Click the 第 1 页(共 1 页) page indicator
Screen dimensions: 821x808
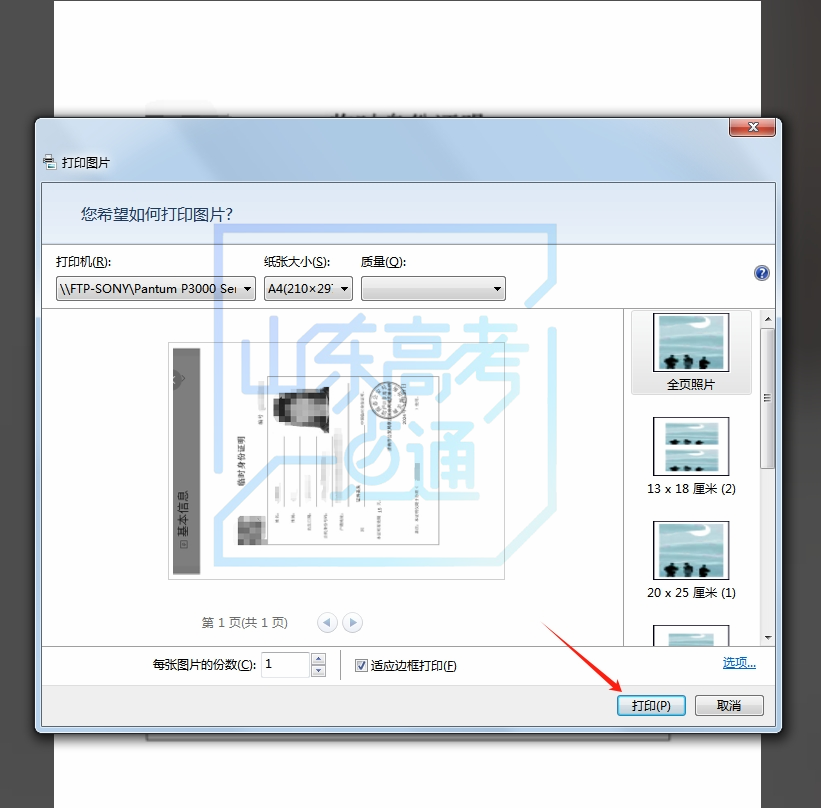245,623
